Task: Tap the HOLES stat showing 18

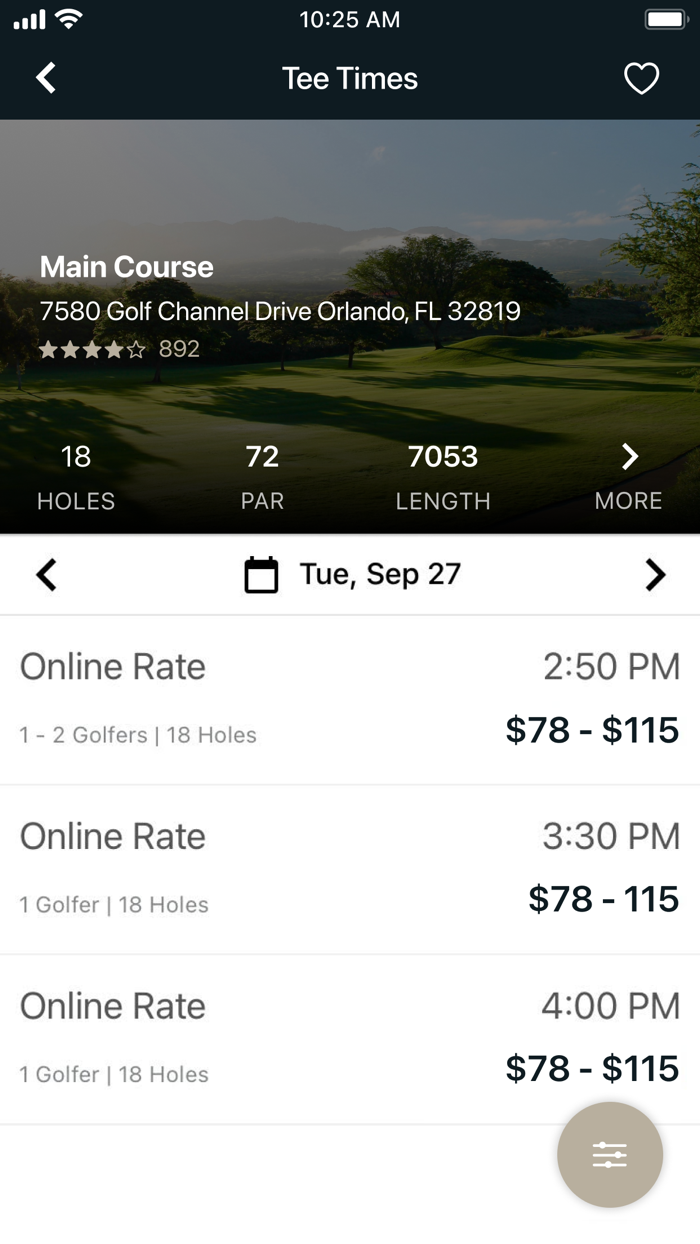Action: 75,475
